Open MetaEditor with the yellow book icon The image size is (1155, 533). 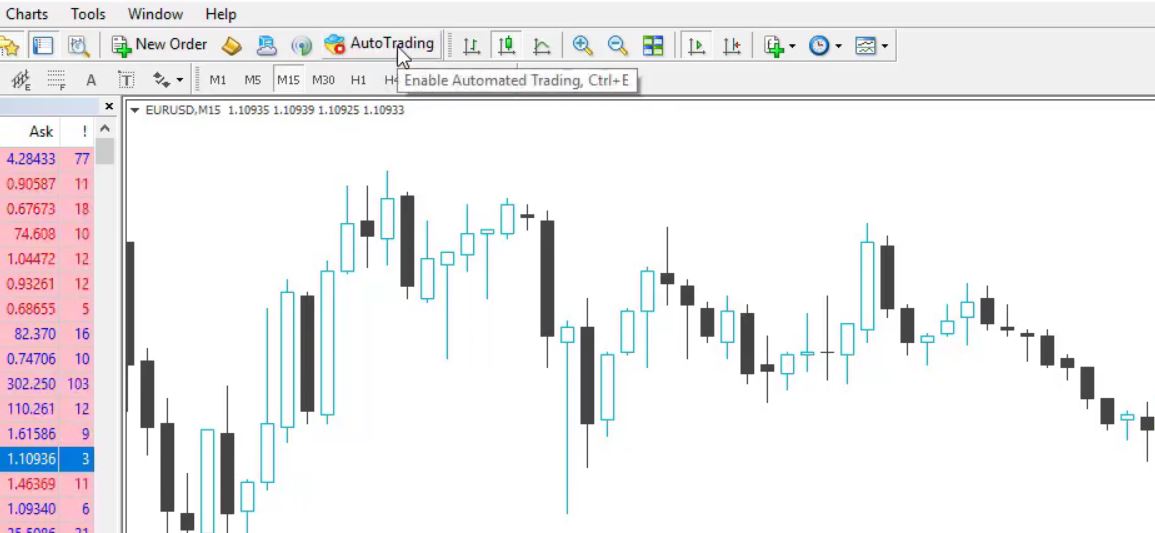pyautogui.click(x=232, y=46)
